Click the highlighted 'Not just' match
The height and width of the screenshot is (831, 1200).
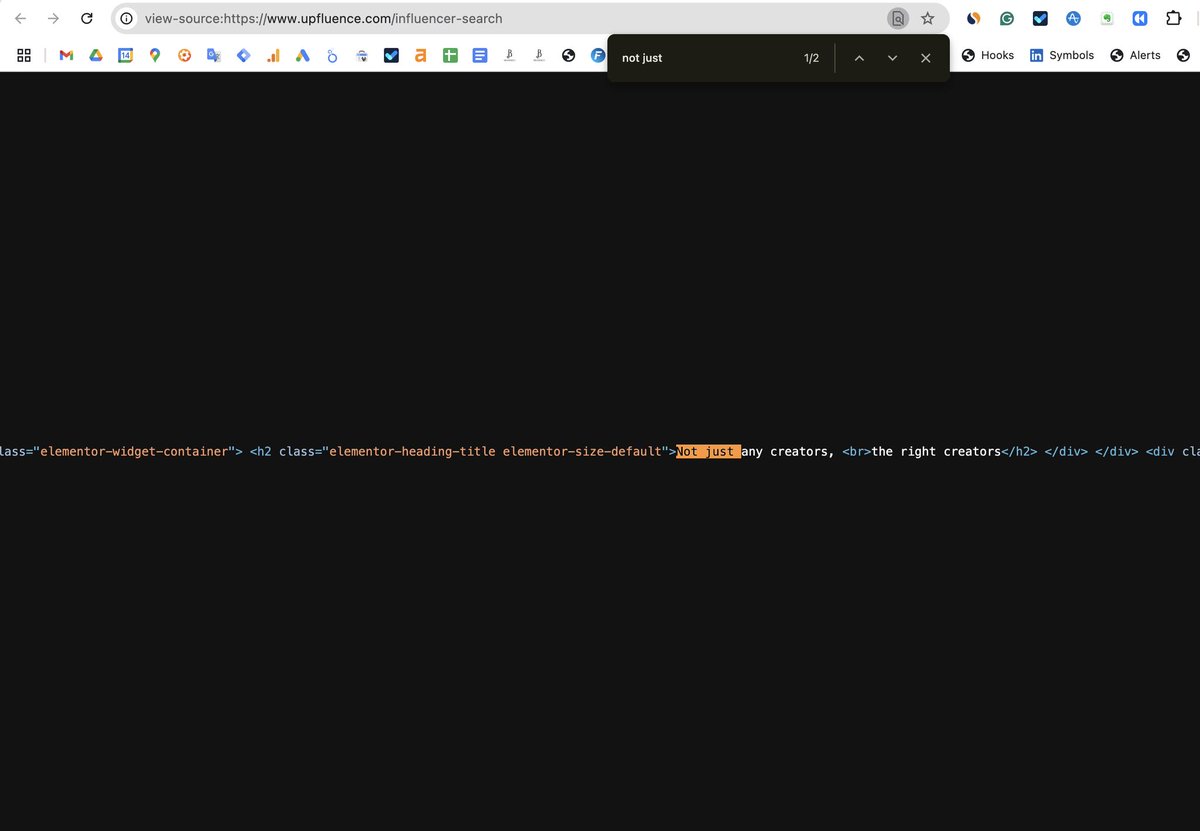708,451
